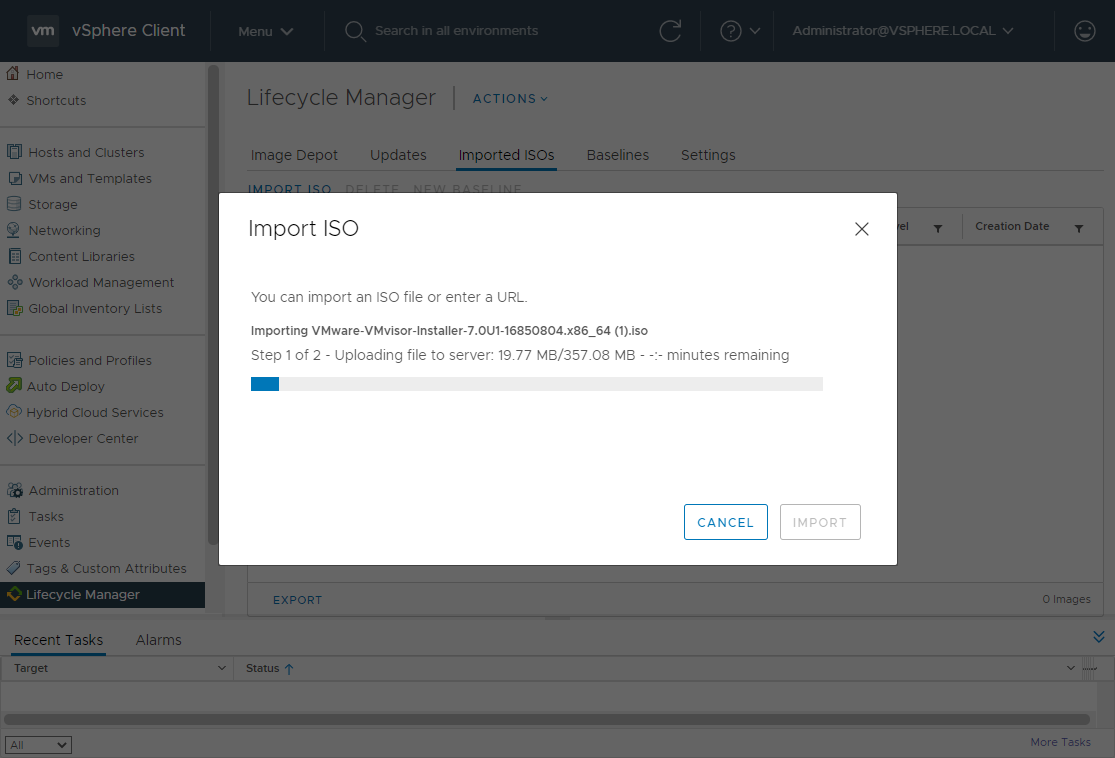Click the Tags & Custom Attributes icon
This screenshot has width=1115, height=758.
(14, 568)
